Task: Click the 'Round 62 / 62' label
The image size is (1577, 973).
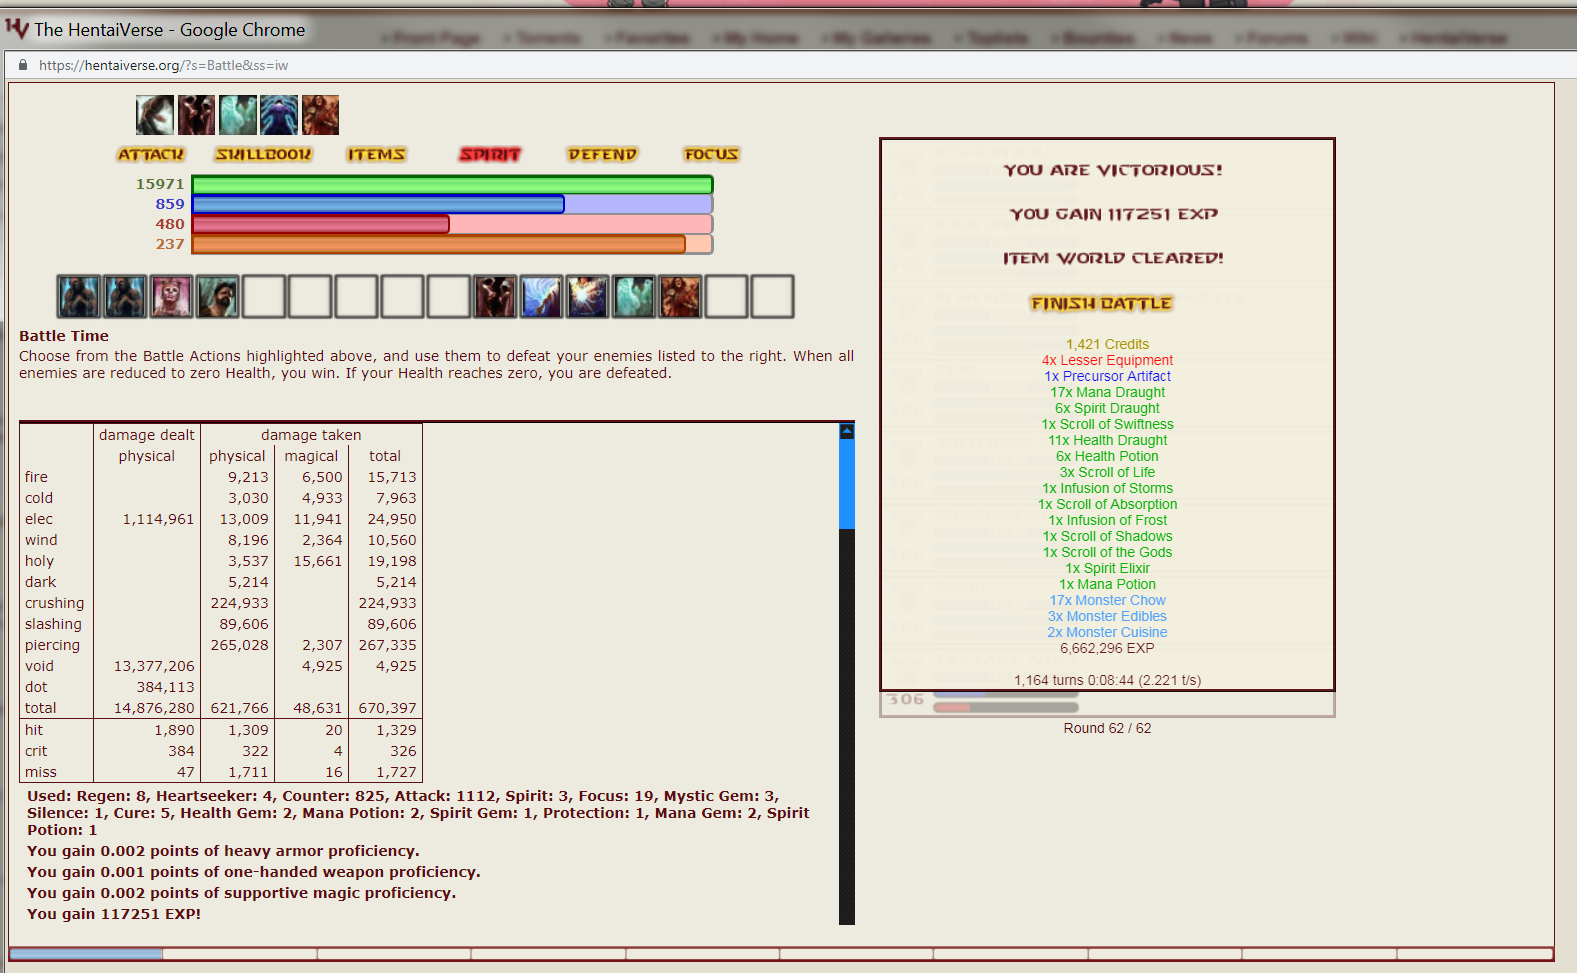Action: [1107, 728]
